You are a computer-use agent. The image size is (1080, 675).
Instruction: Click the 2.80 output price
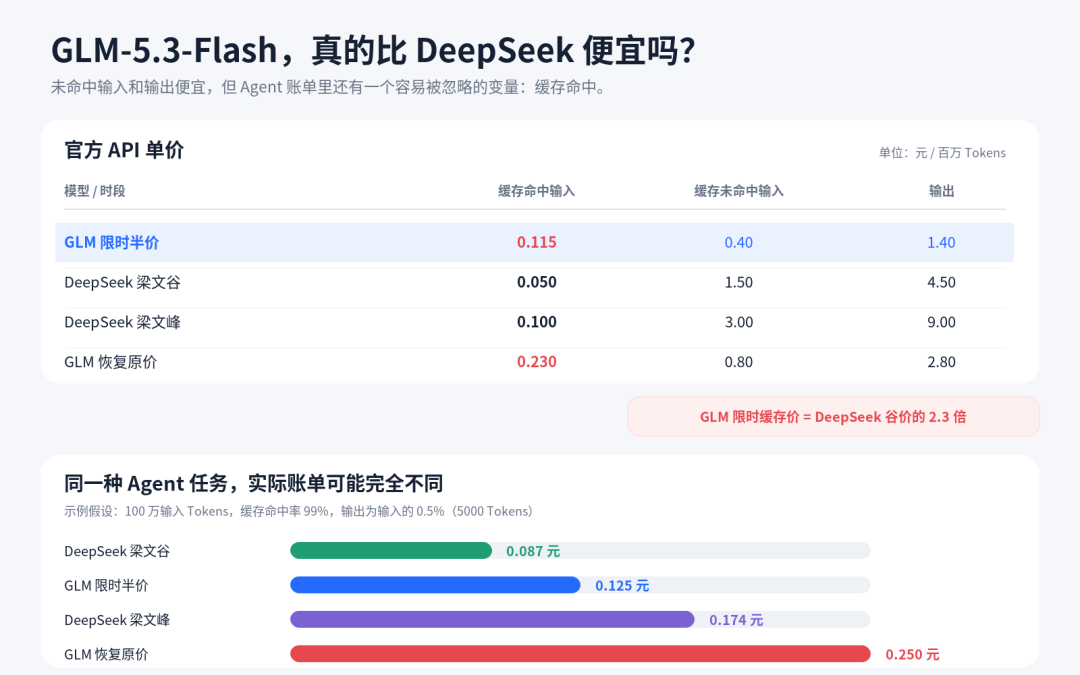click(x=941, y=362)
